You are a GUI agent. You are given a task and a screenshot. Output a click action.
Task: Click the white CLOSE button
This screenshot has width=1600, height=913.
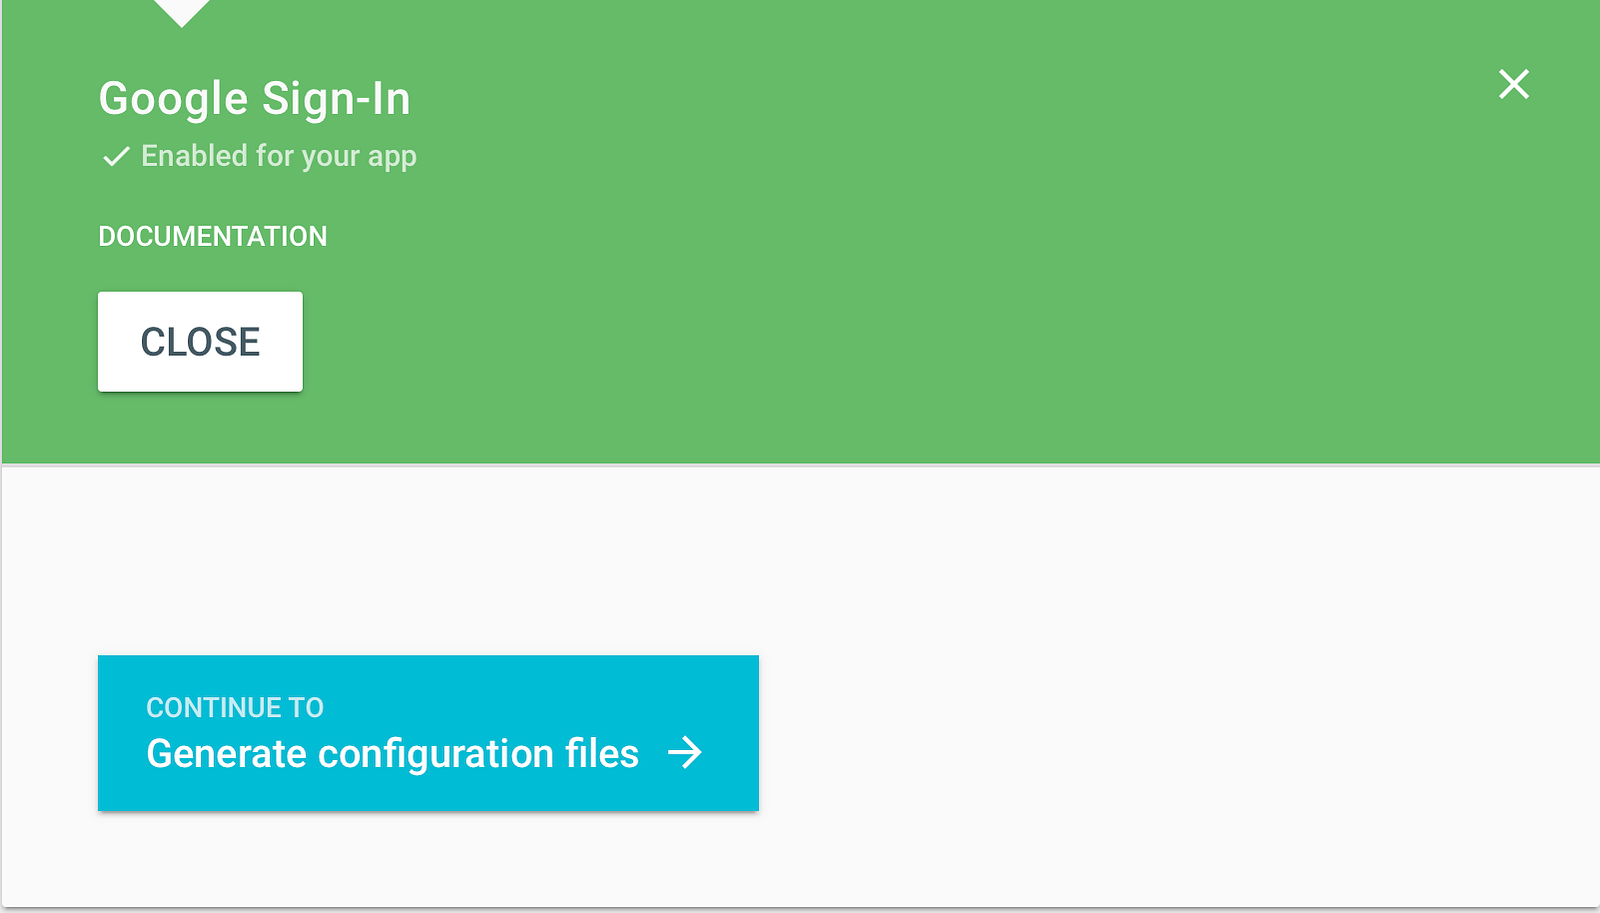pyautogui.click(x=200, y=341)
